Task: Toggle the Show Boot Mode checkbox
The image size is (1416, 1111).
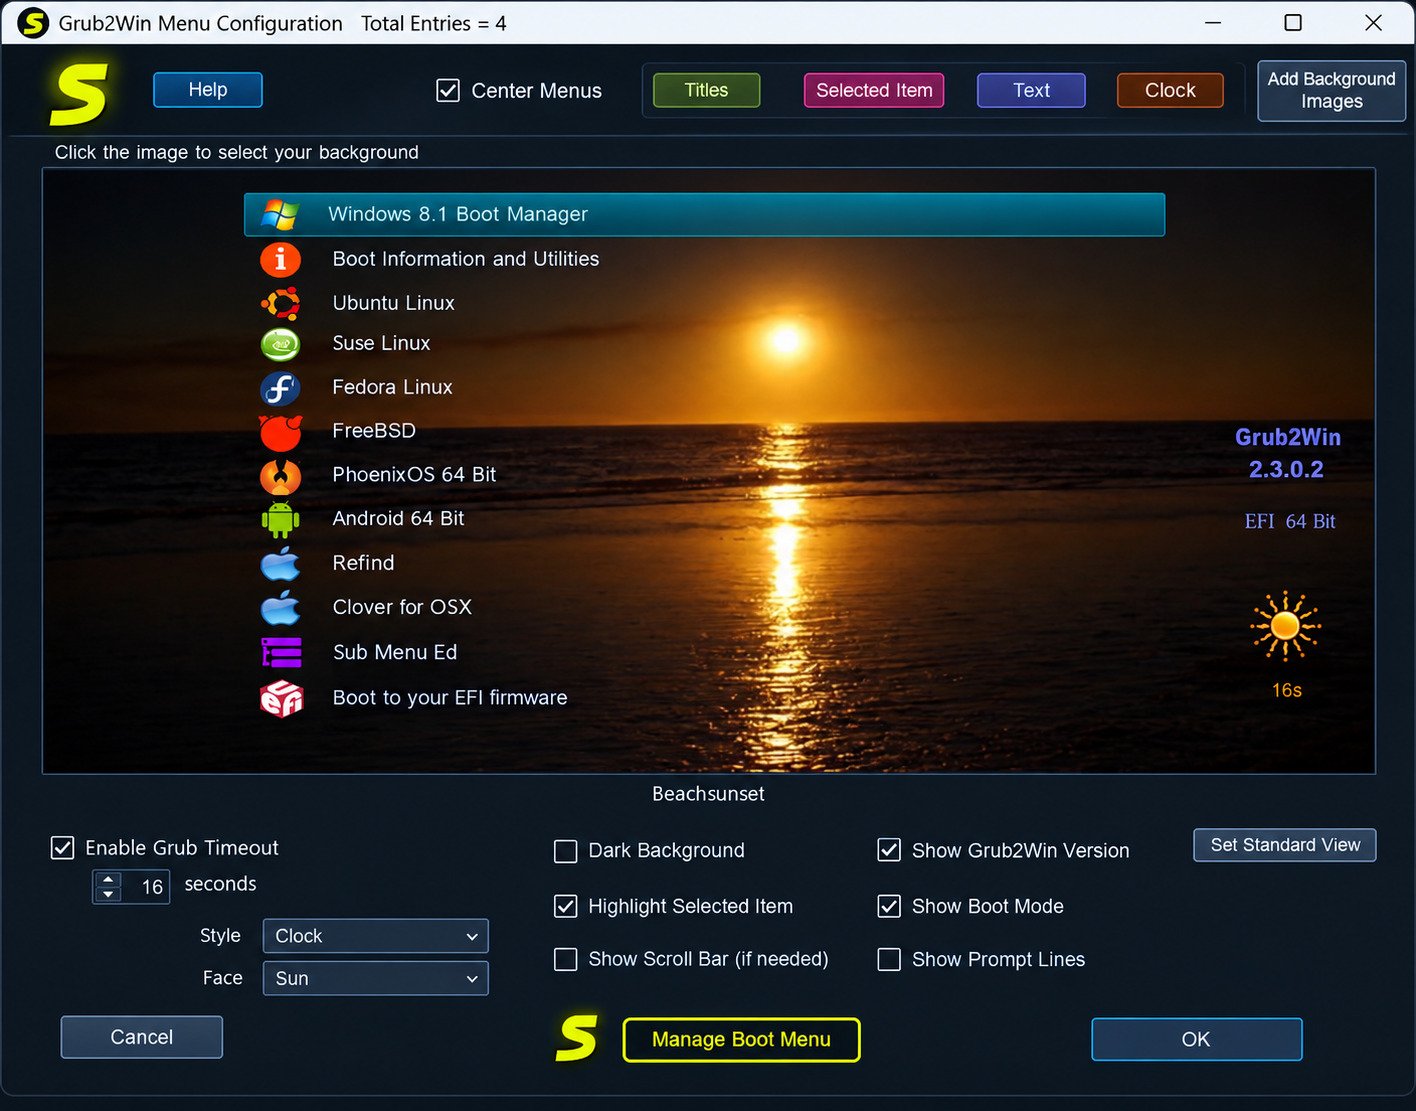Action: [889, 906]
